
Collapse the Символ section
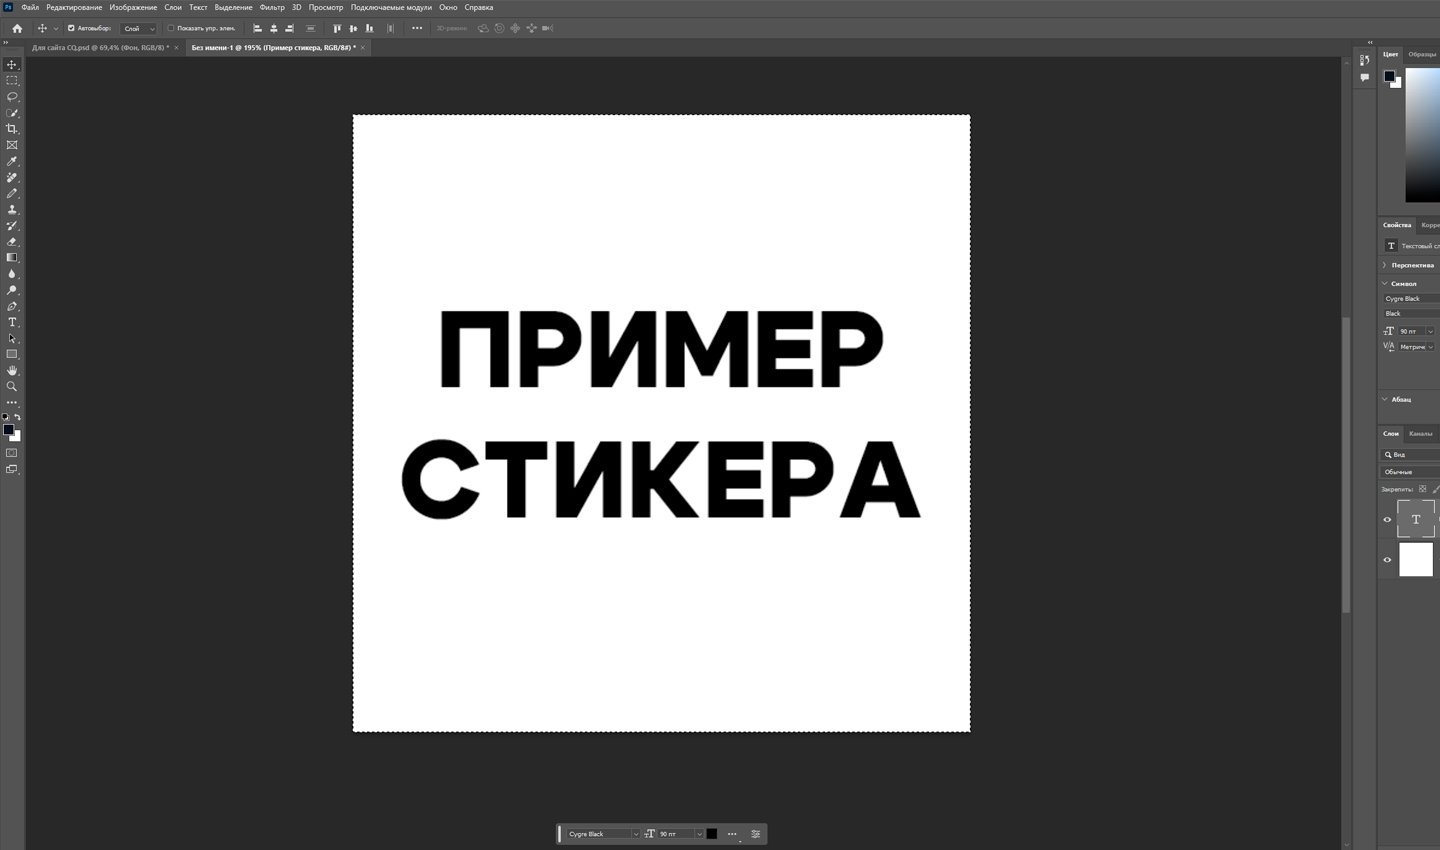coord(1385,283)
